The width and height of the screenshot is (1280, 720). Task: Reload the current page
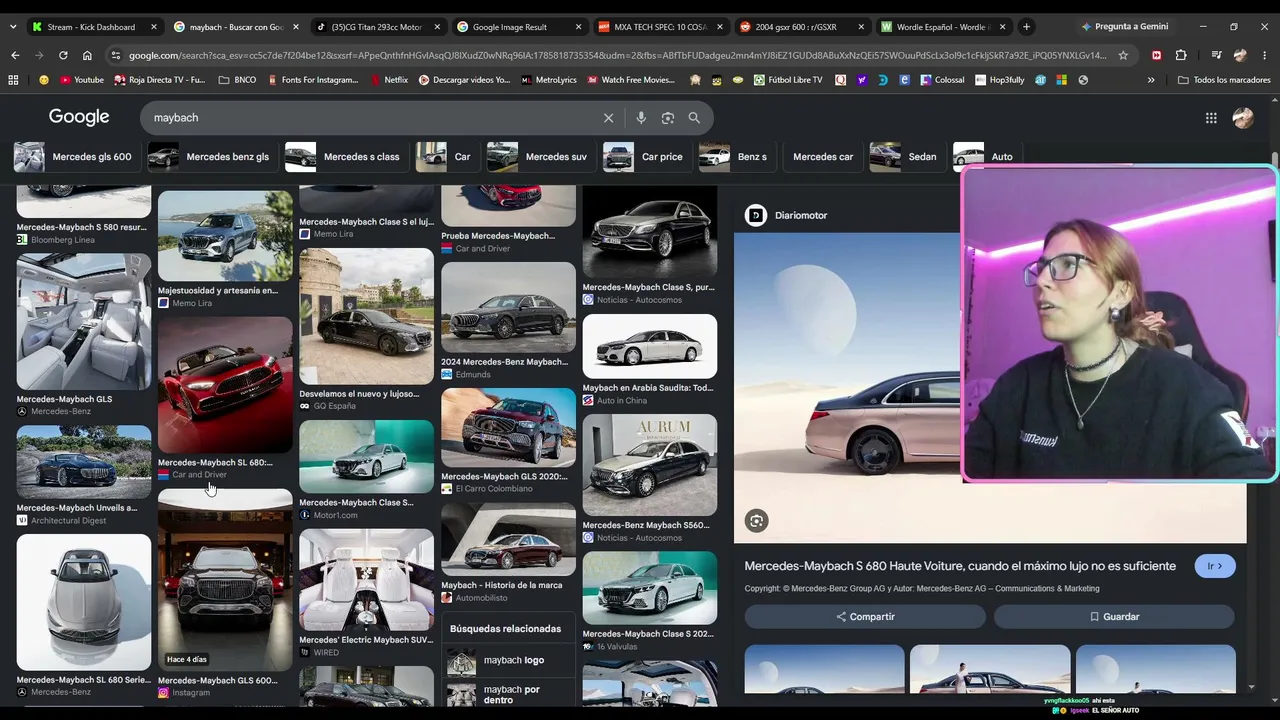tap(63, 55)
